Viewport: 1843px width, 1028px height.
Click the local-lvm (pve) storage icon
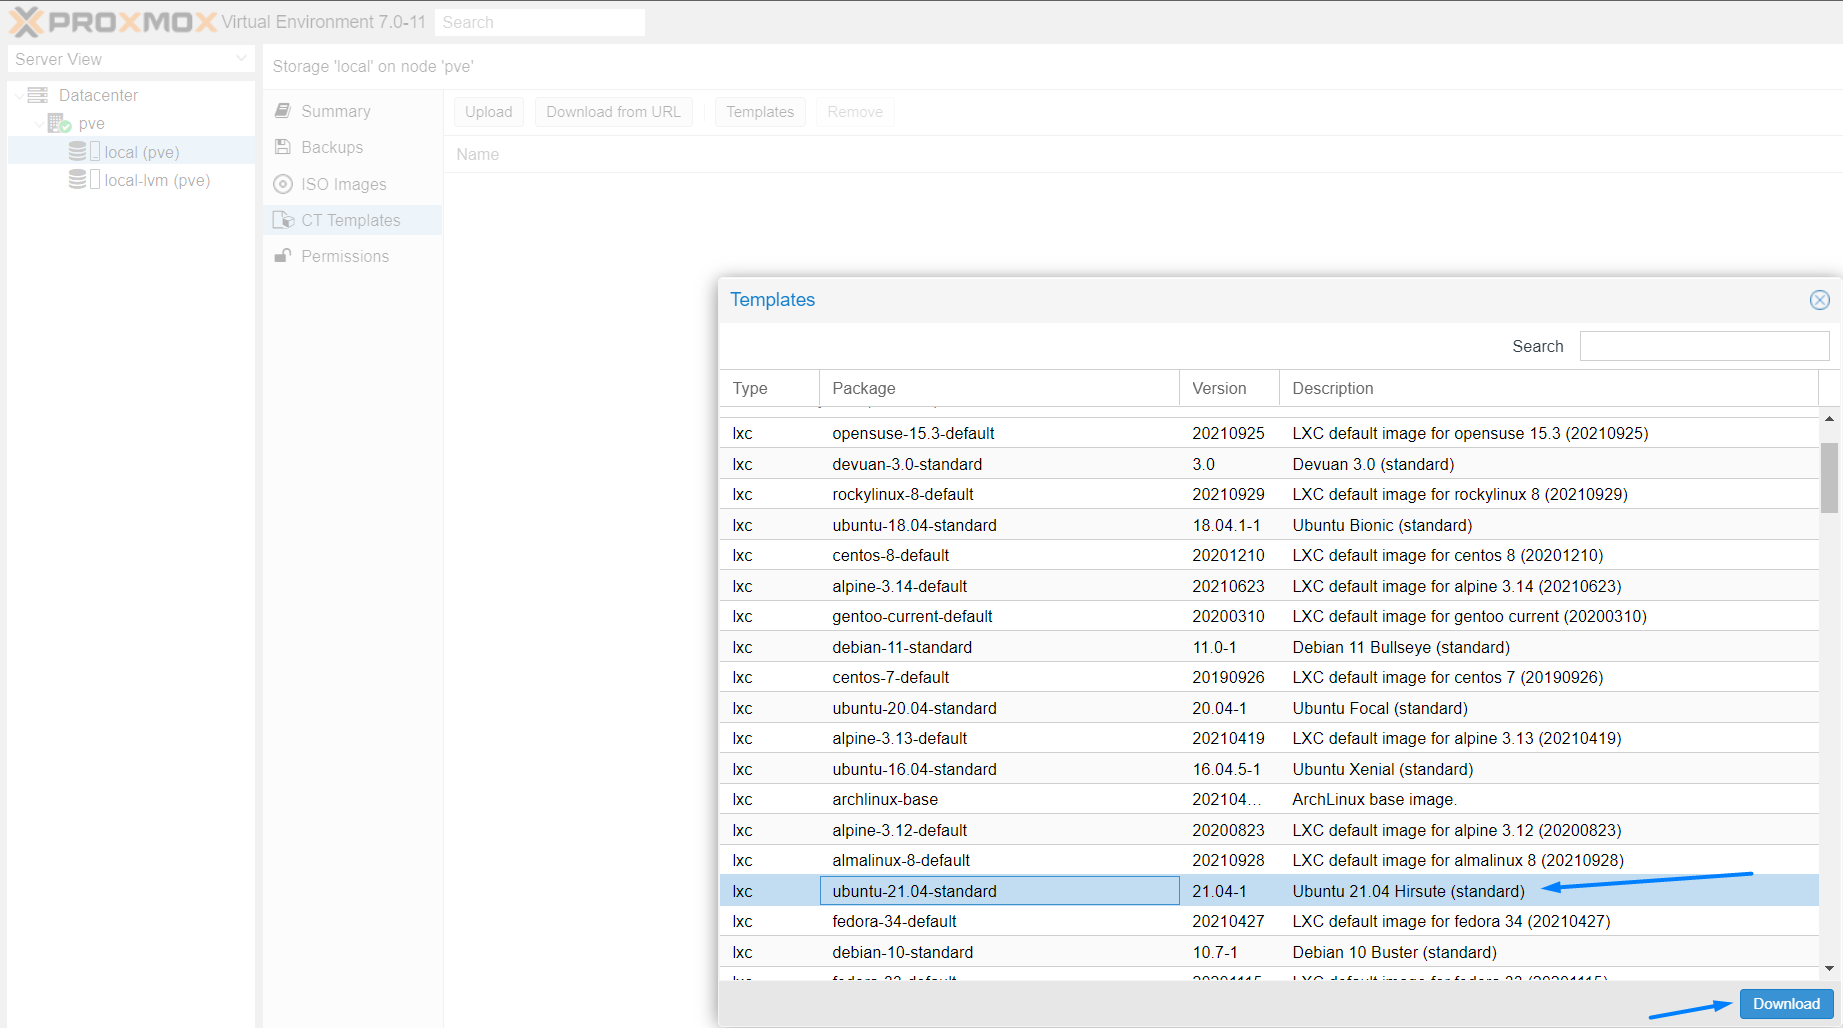tap(84, 179)
